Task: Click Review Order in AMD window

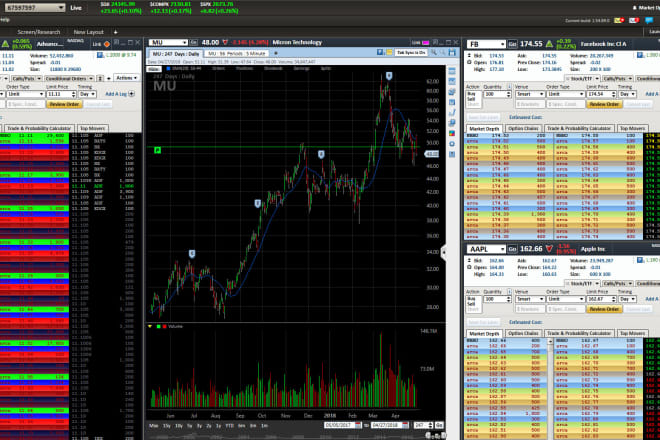Action: (x=64, y=104)
